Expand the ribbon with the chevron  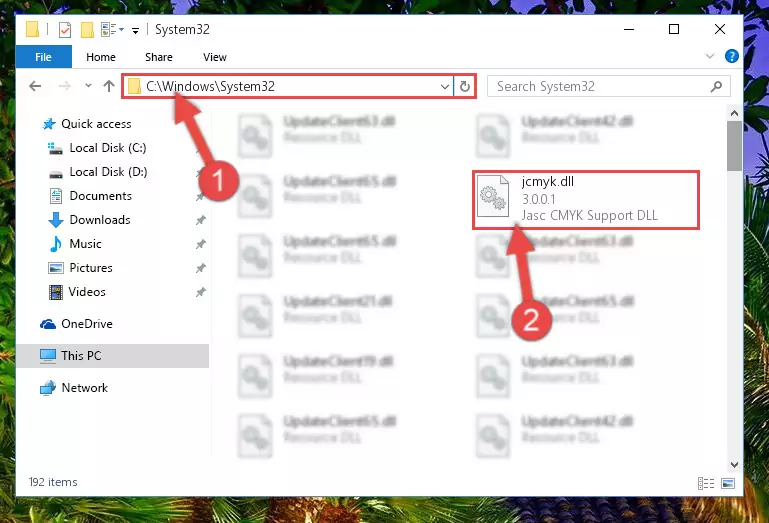(x=710, y=56)
